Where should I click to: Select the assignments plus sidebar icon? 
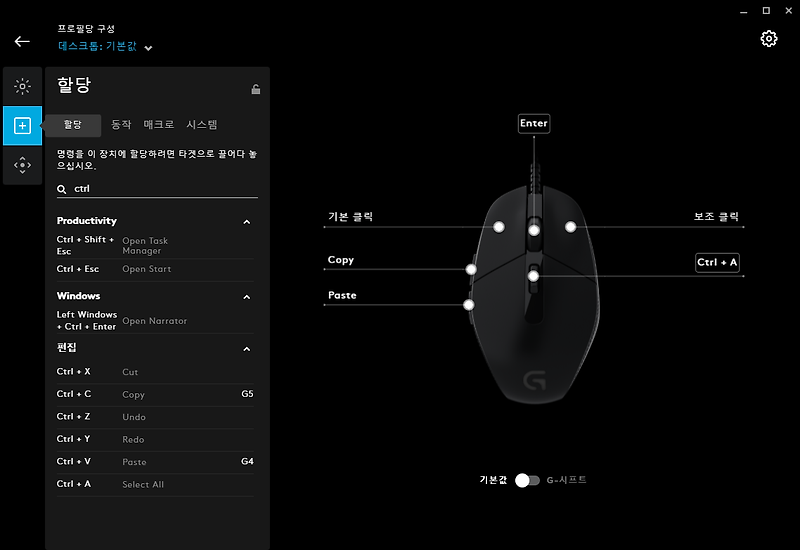22,126
